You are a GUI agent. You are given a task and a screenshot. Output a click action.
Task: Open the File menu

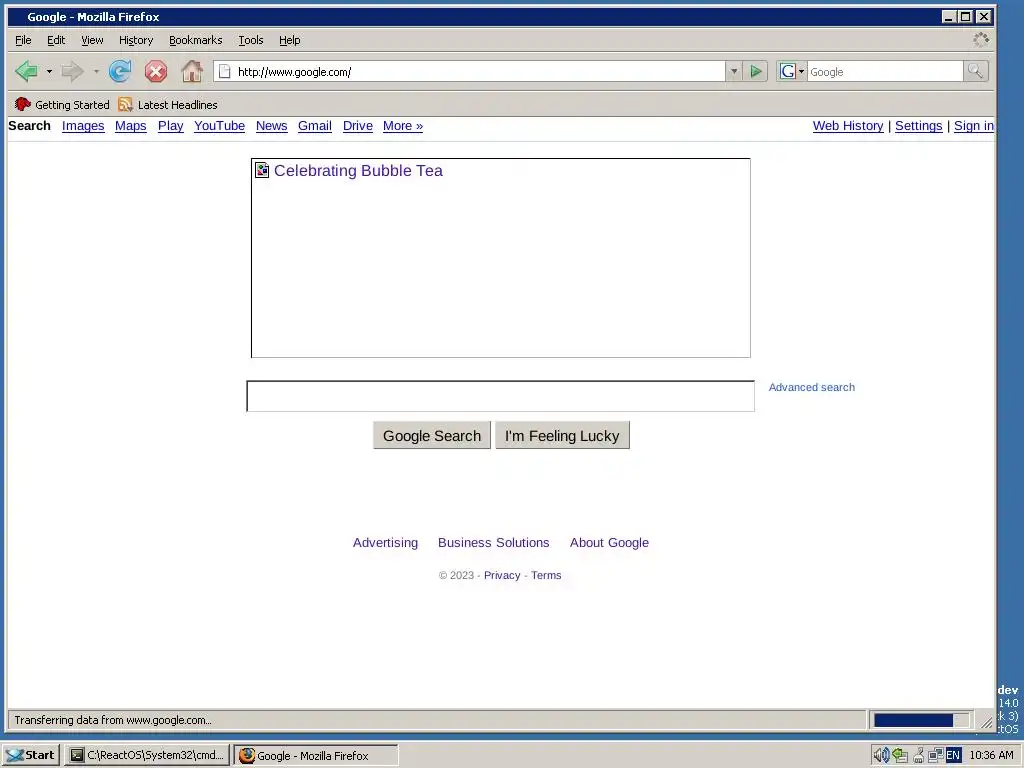23,40
